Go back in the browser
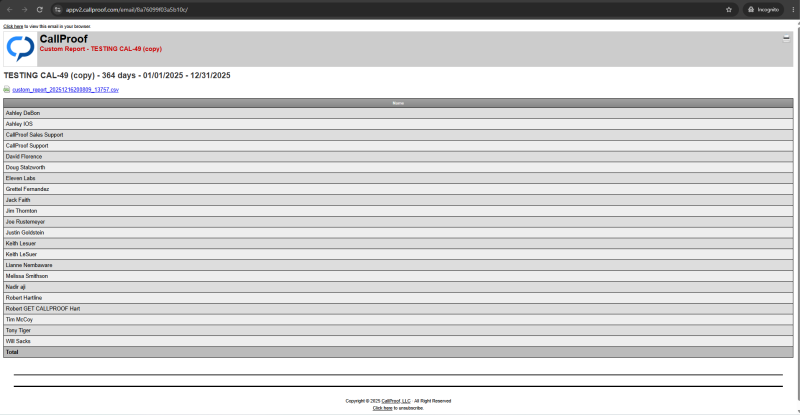 point(9,10)
